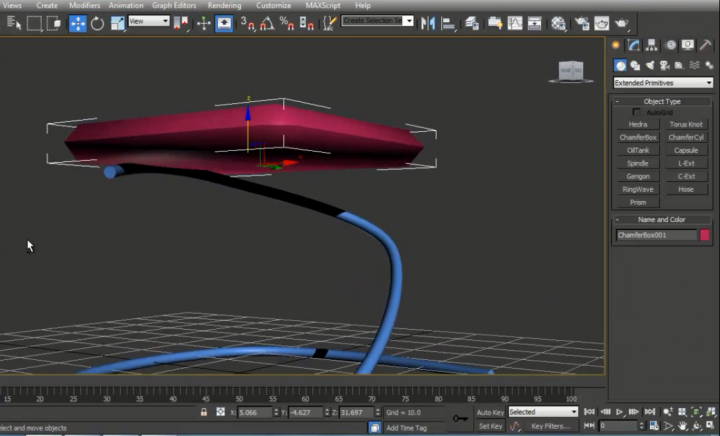
Task: Open the Rendering menu
Action: 223,5
